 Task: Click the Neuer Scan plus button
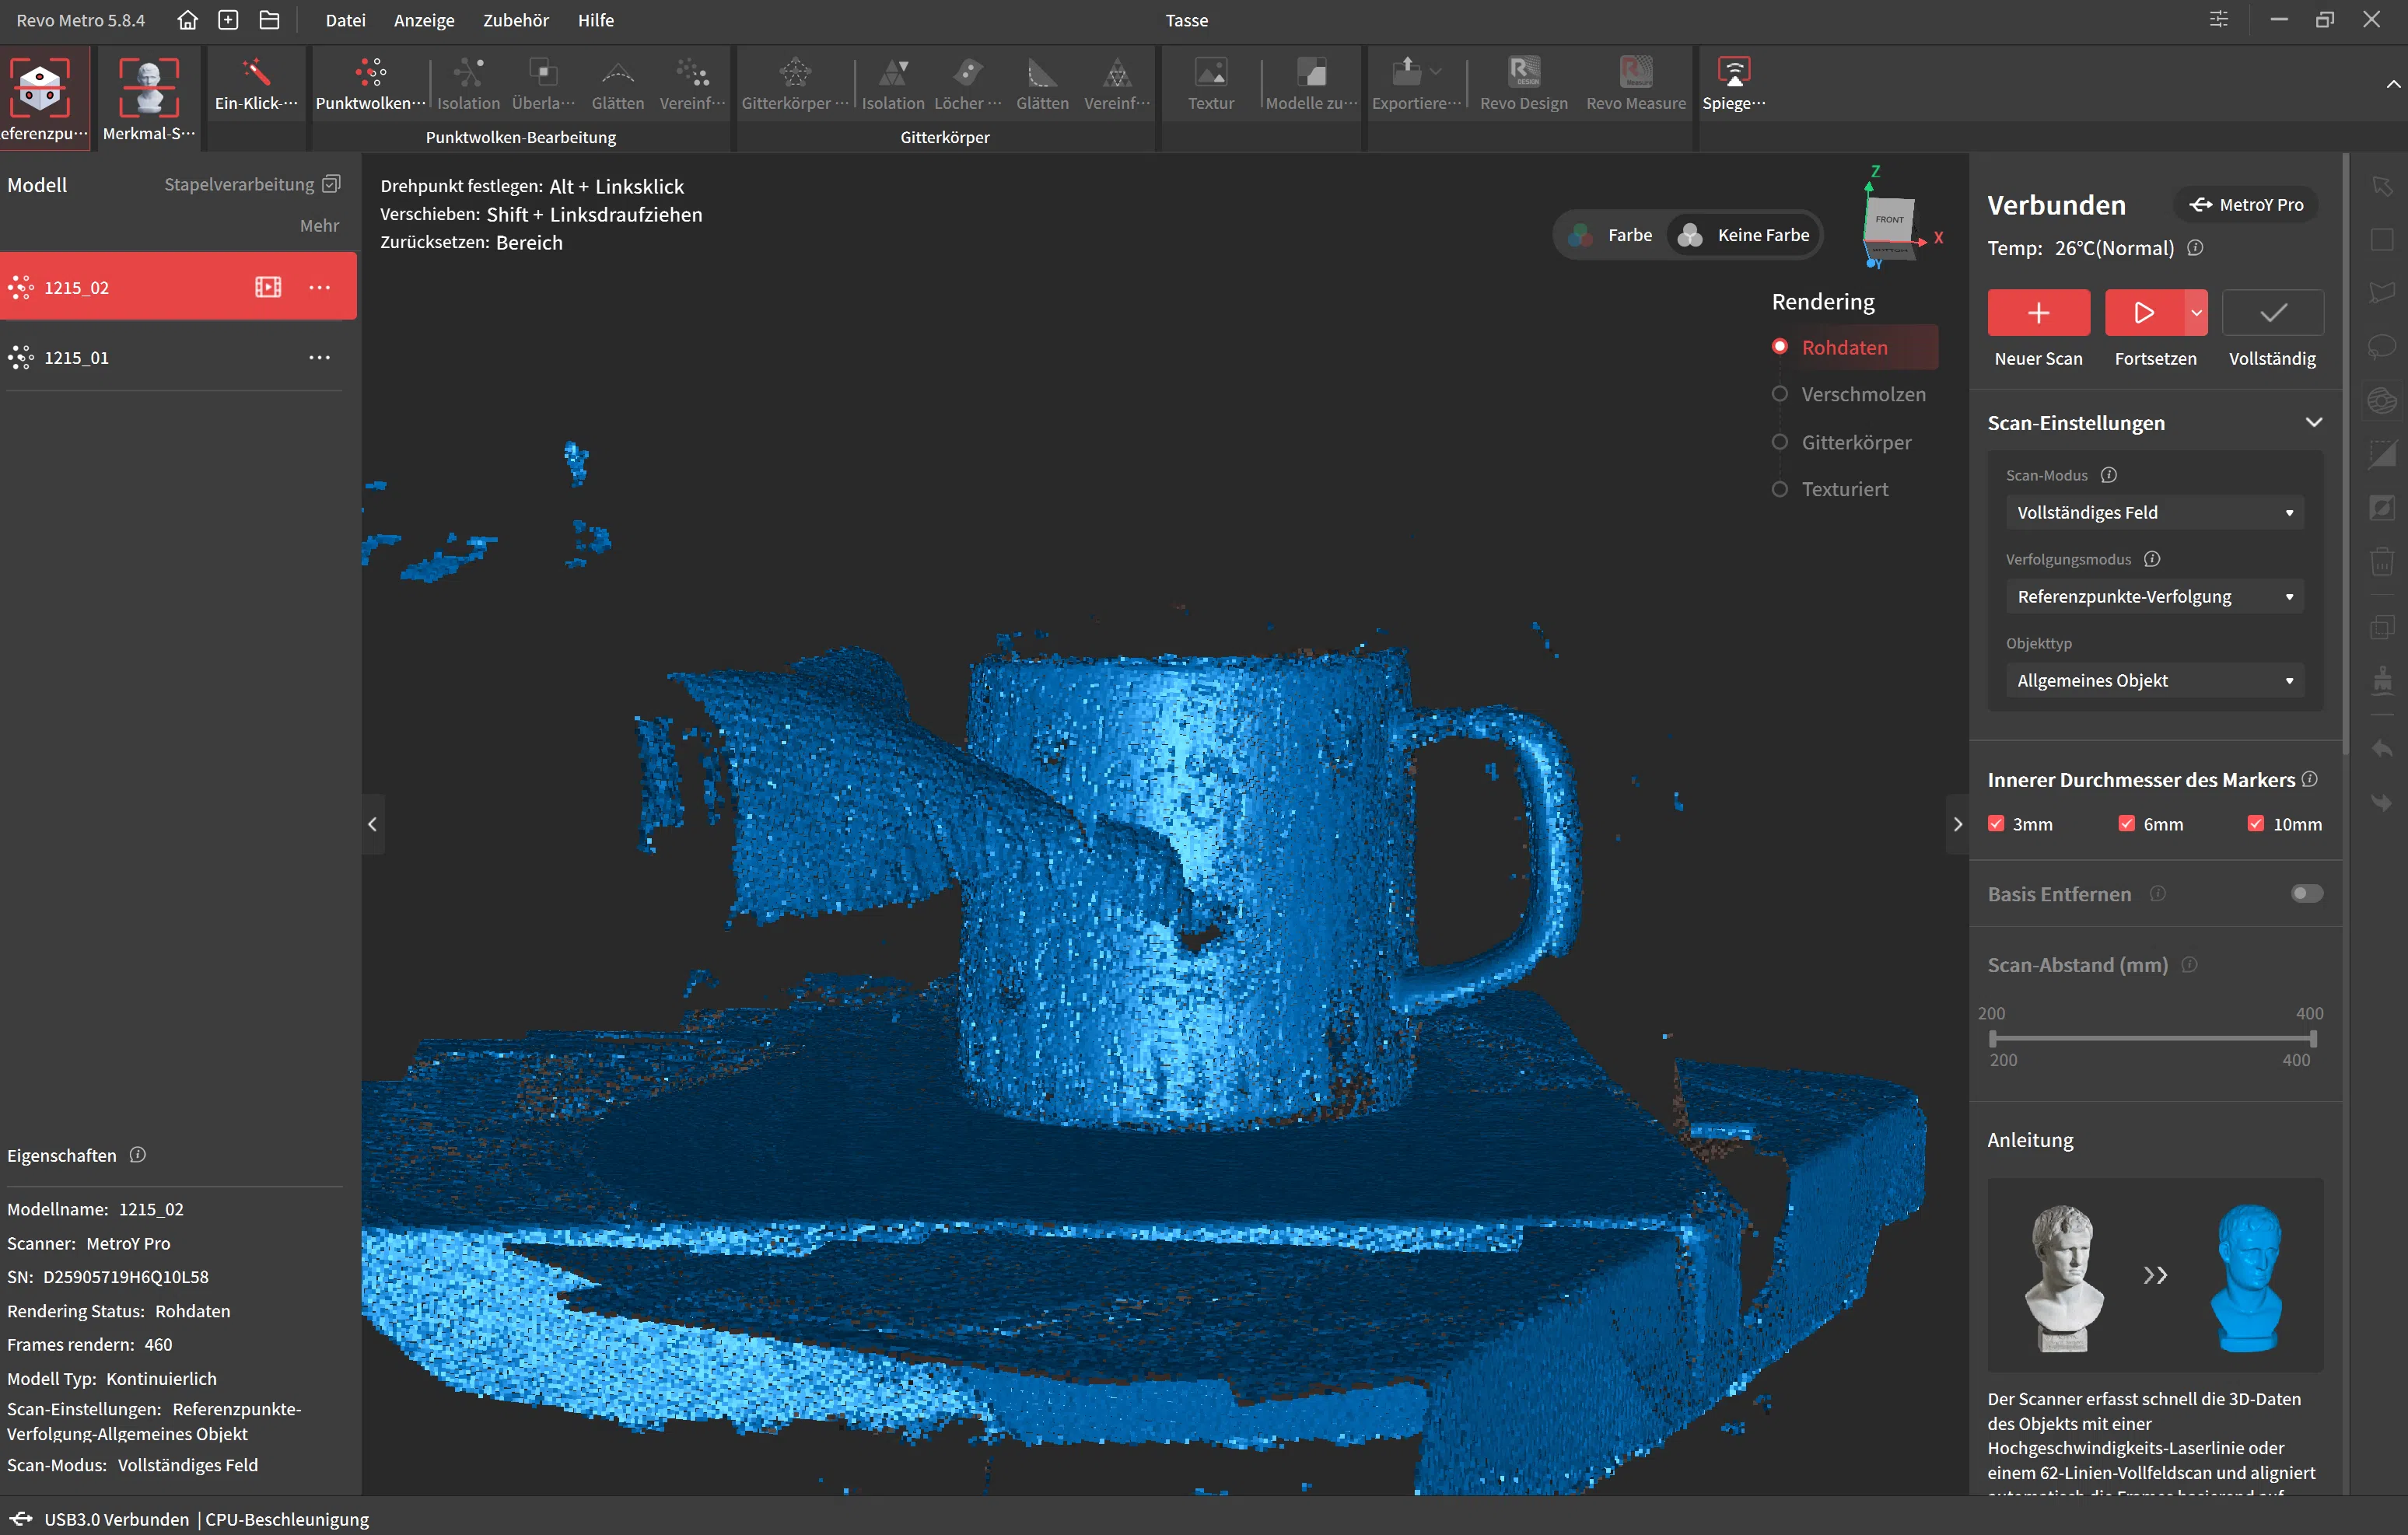(2038, 313)
